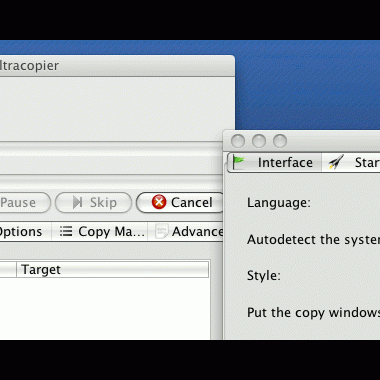Click the document icon on Advanced tab
Viewport: 380px width, 380px height.
click(162, 232)
